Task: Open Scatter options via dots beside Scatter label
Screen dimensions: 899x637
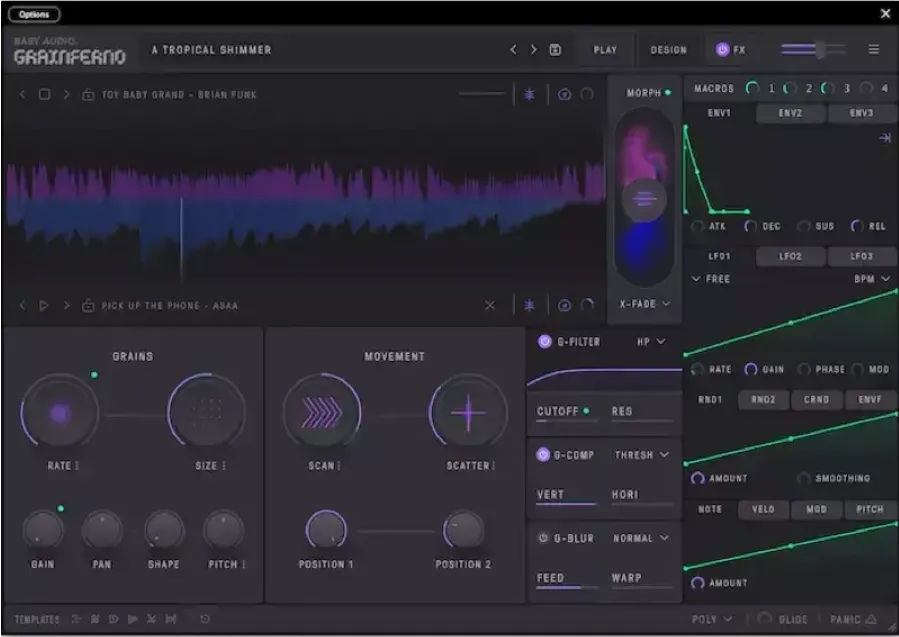Action: (x=493, y=466)
